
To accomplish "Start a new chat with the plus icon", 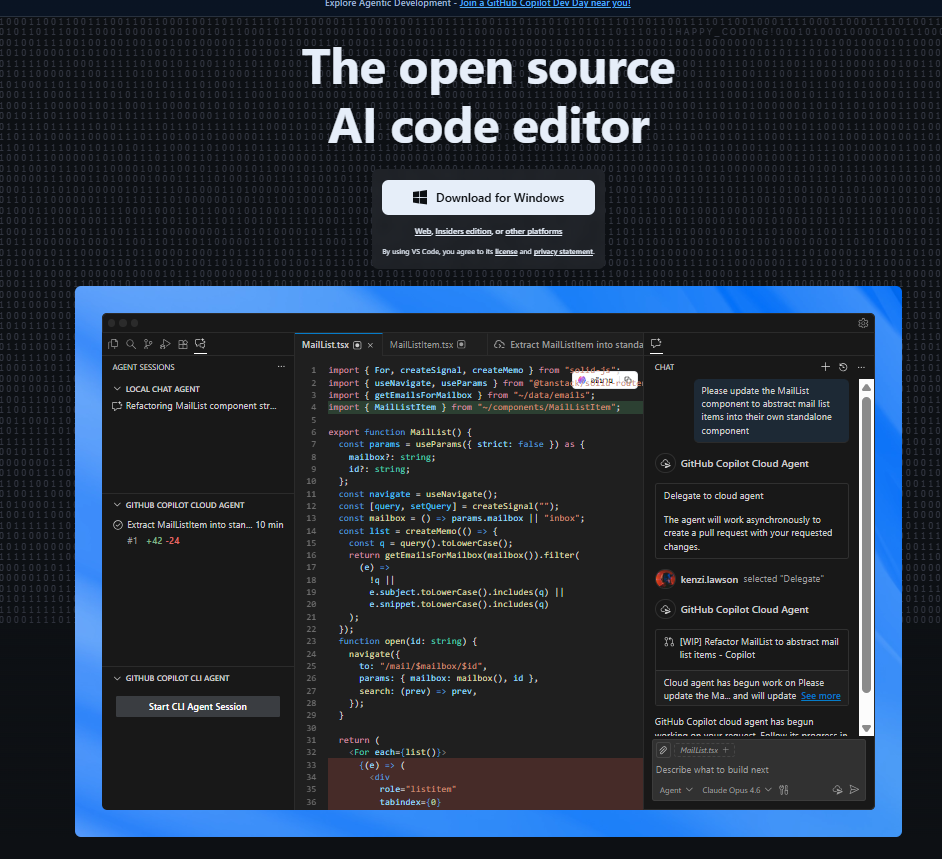I will tap(825, 367).
